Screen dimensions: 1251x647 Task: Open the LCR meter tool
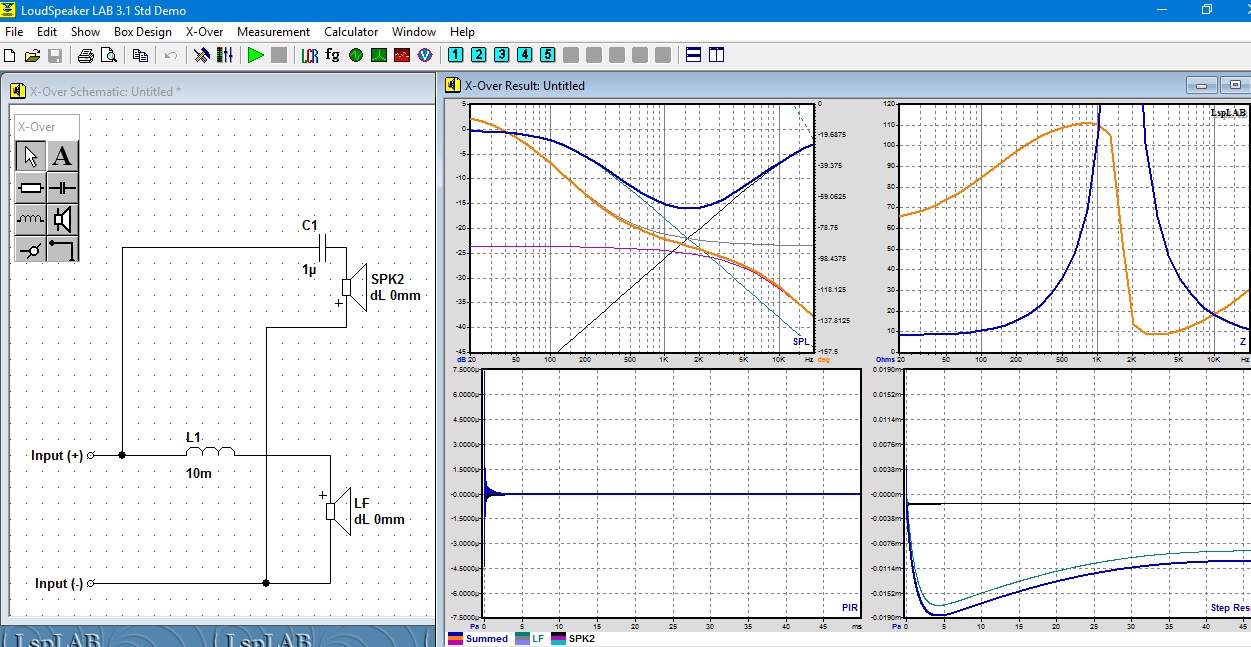click(x=310, y=55)
